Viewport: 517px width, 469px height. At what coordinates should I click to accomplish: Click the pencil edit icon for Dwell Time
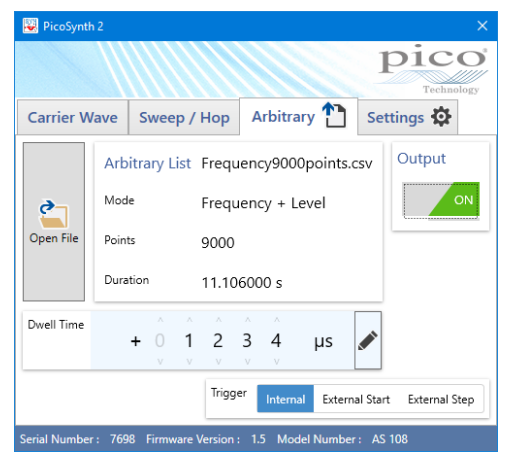368,340
